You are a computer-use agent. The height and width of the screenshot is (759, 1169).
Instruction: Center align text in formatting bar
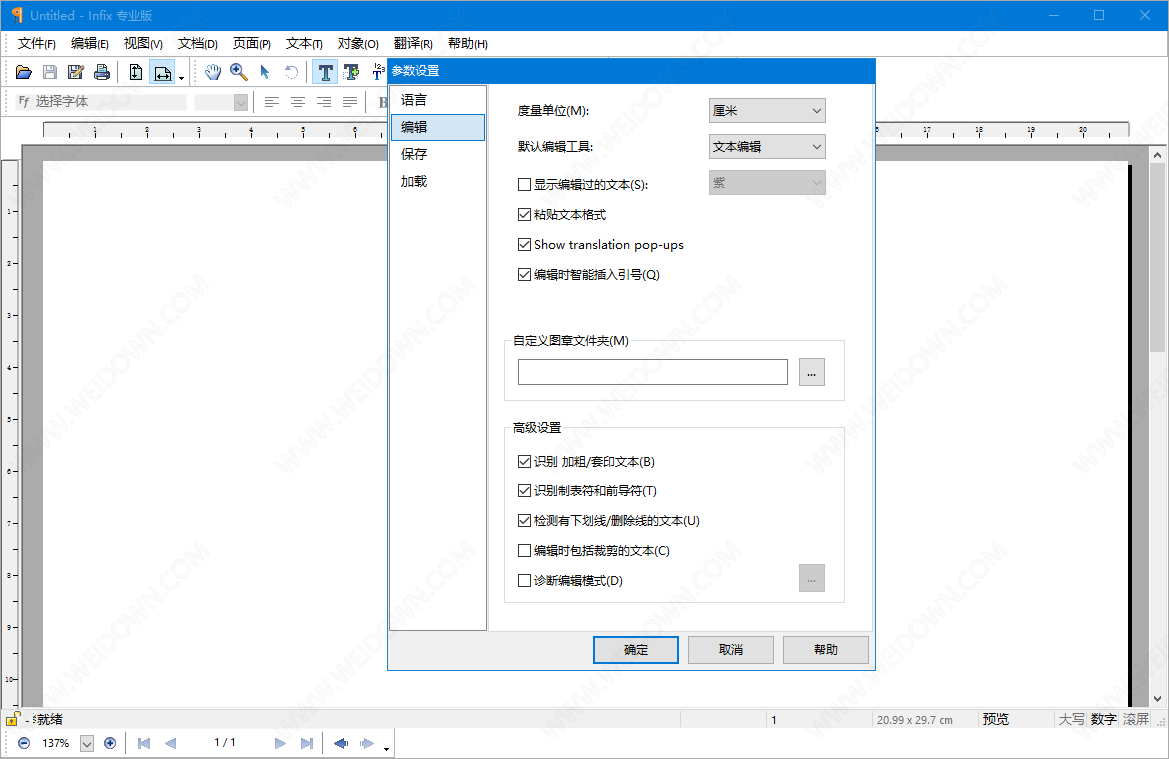pos(297,102)
